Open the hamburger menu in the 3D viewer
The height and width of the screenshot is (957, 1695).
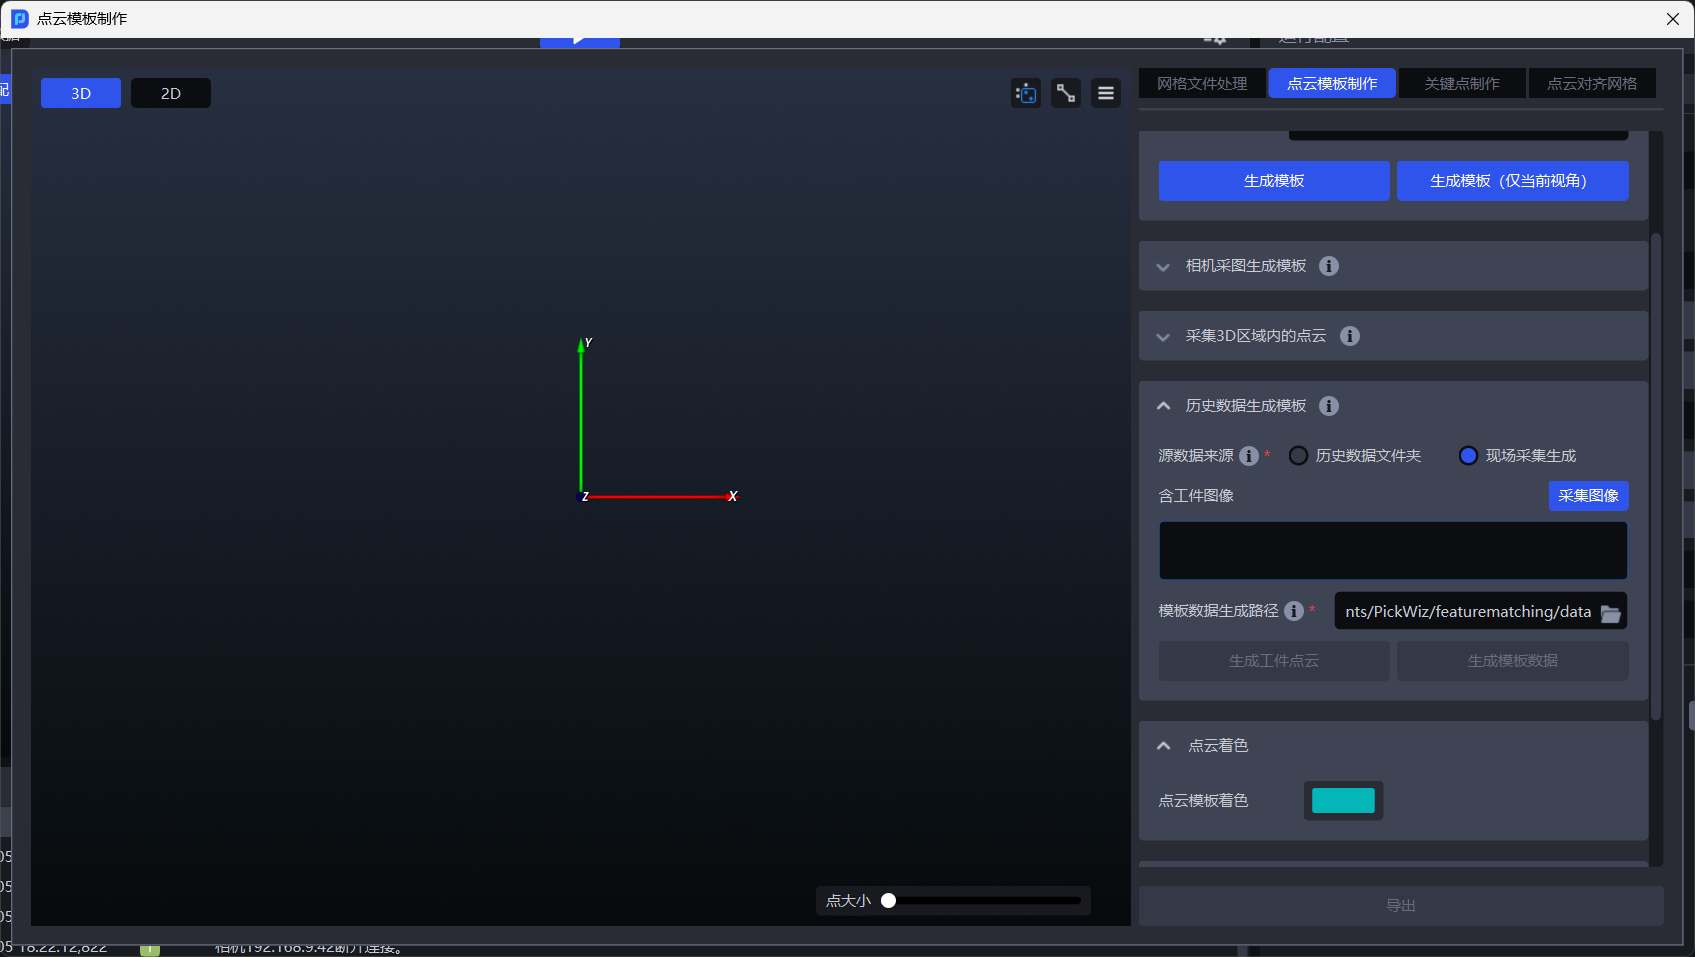1106,93
